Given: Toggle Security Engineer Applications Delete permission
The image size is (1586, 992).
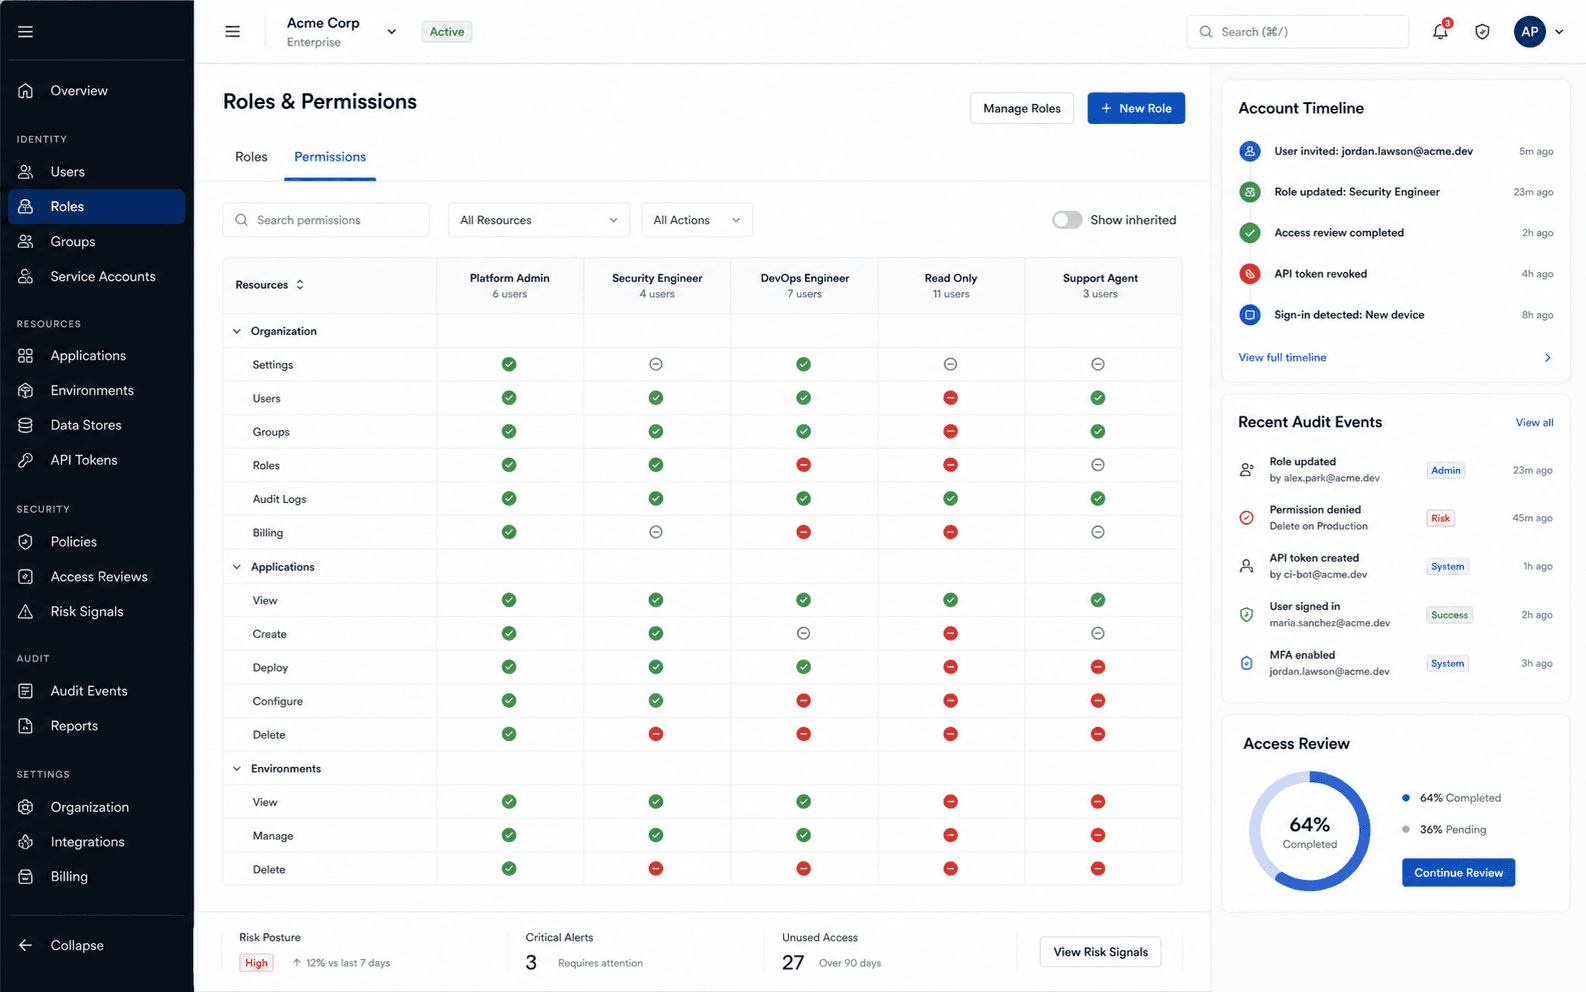Looking at the screenshot, I should (656, 734).
